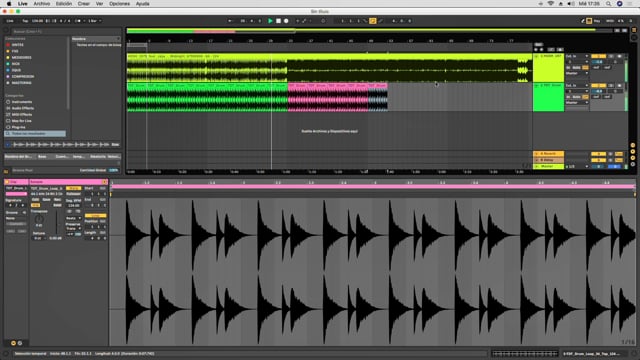The image size is (640, 360).
Task: Open Wi-Fi status icon in menu bar
Action: (x=551, y=4)
